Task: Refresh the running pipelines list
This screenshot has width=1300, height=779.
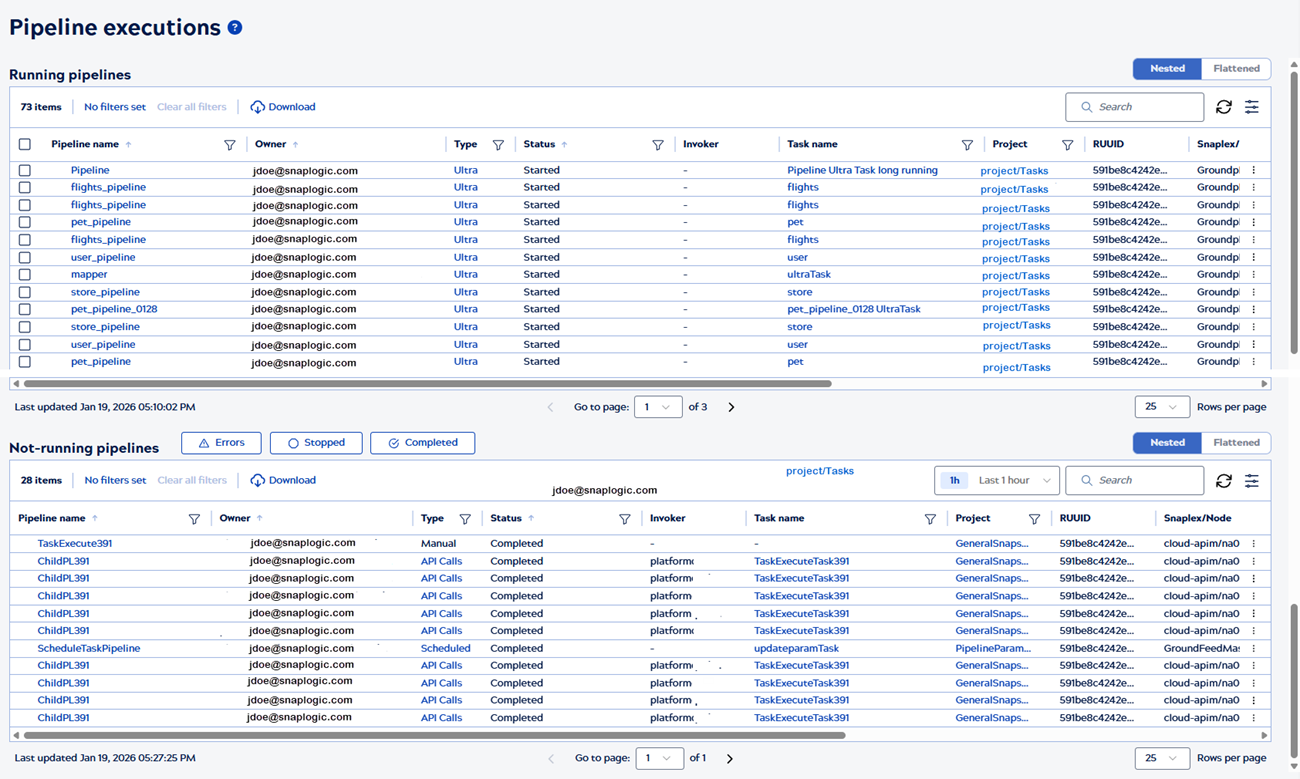Action: (x=1222, y=106)
